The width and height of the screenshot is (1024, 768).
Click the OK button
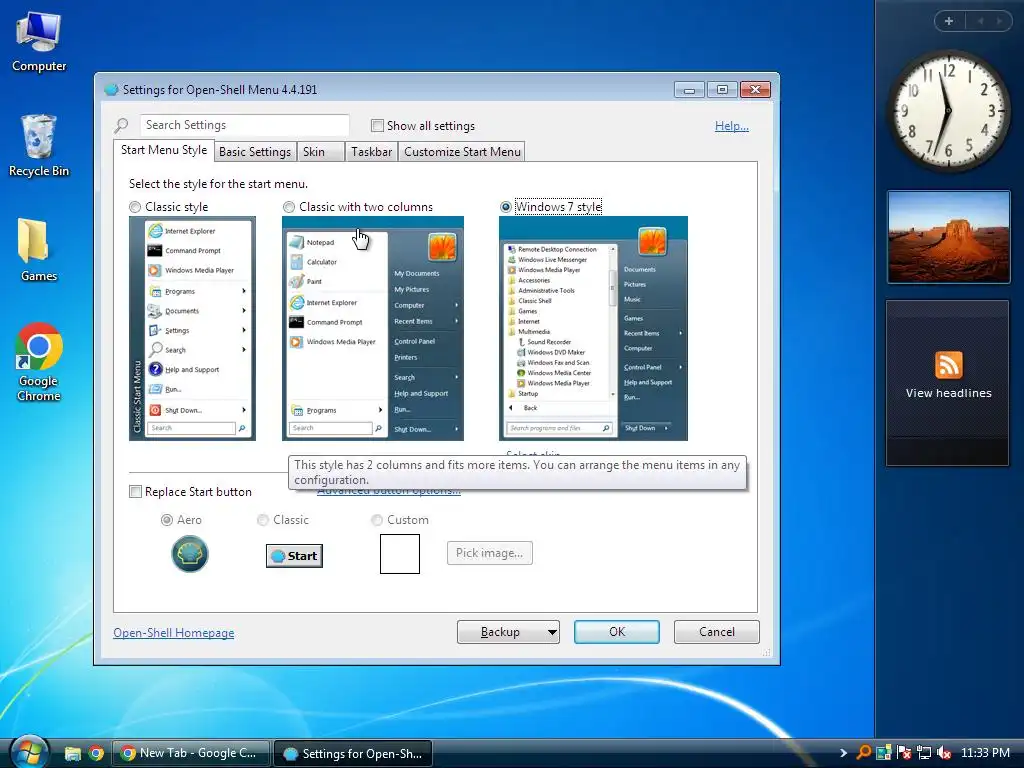(x=616, y=632)
